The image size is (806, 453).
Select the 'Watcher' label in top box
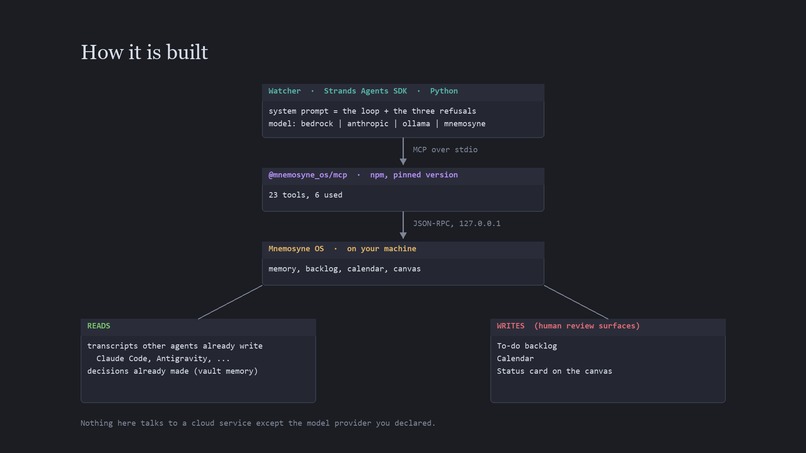284,91
